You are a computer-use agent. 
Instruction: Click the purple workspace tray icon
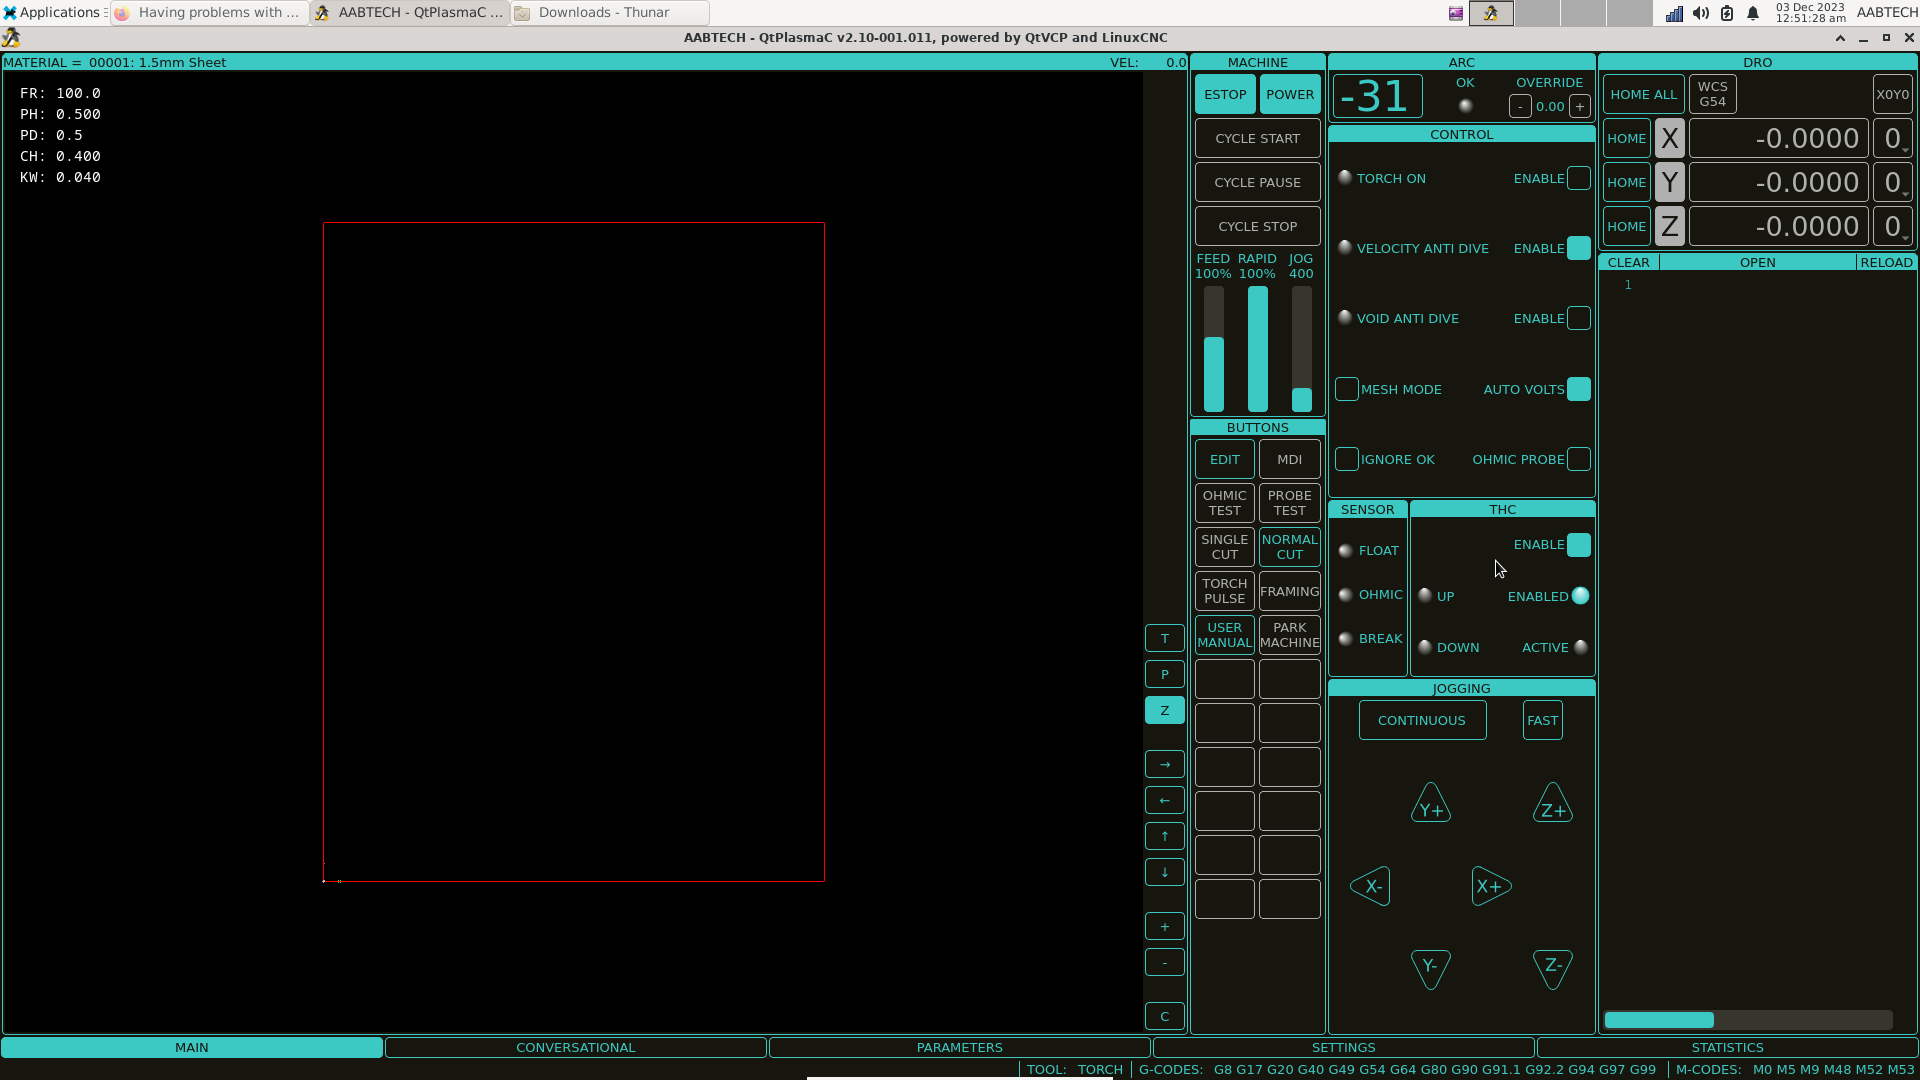[1456, 13]
